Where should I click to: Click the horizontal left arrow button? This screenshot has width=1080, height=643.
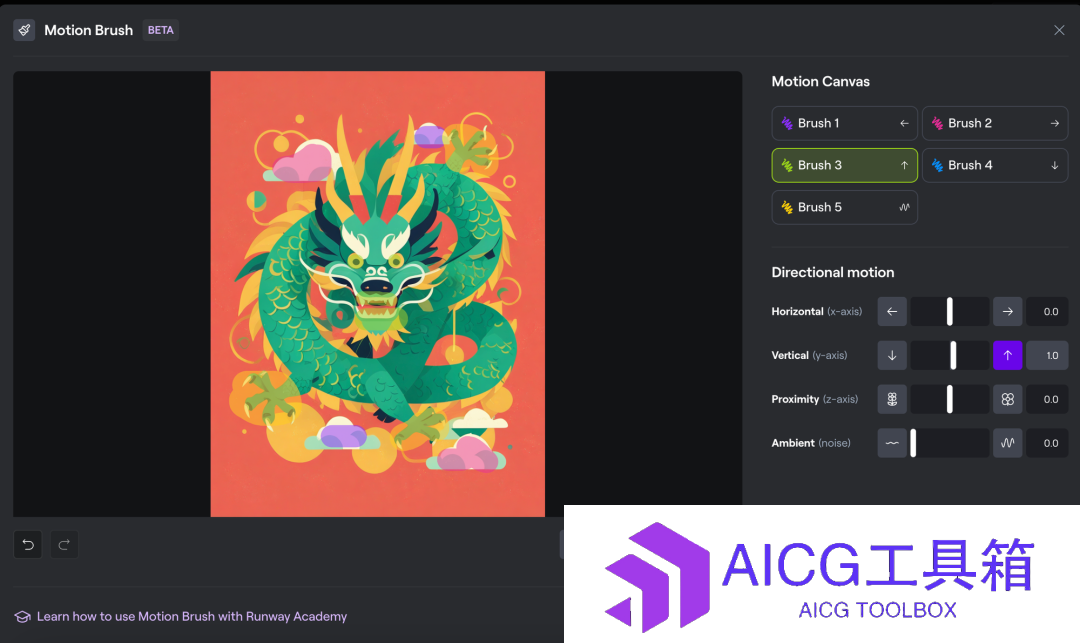tap(892, 311)
